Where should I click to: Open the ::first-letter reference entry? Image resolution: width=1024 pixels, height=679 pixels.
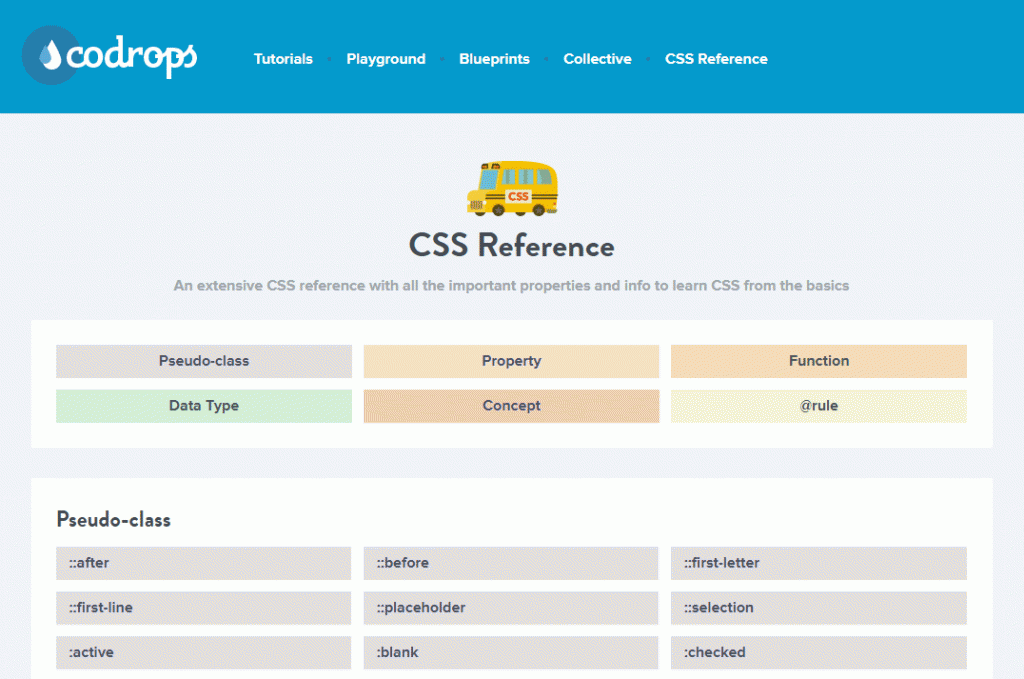click(x=819, y=563)
